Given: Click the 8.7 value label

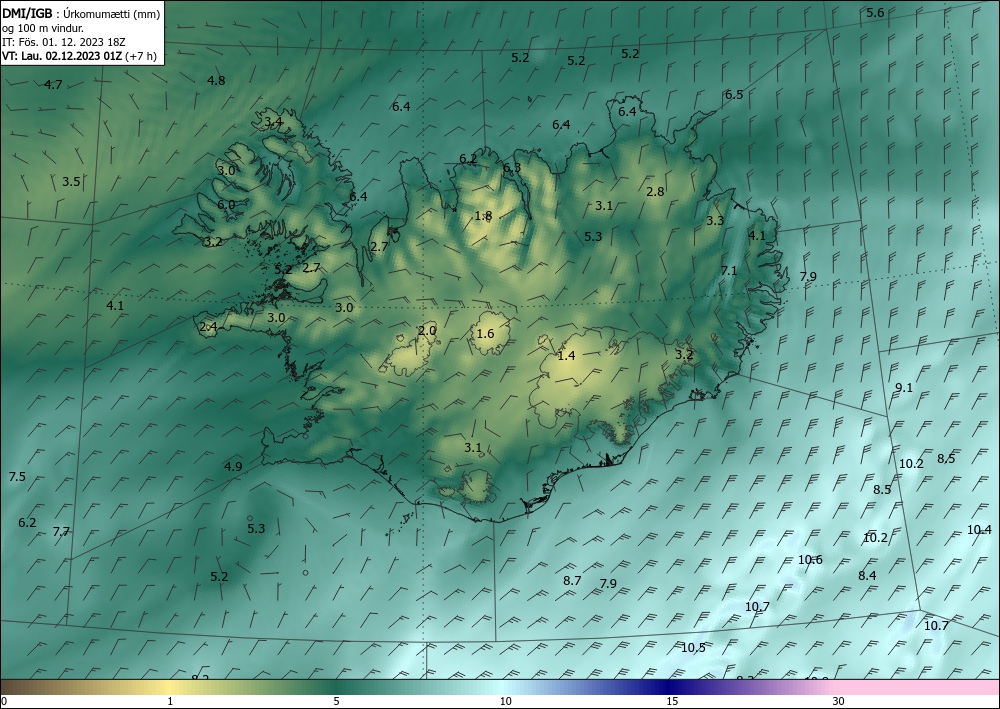Looking at the screenshot, I should tap(572, 580).
